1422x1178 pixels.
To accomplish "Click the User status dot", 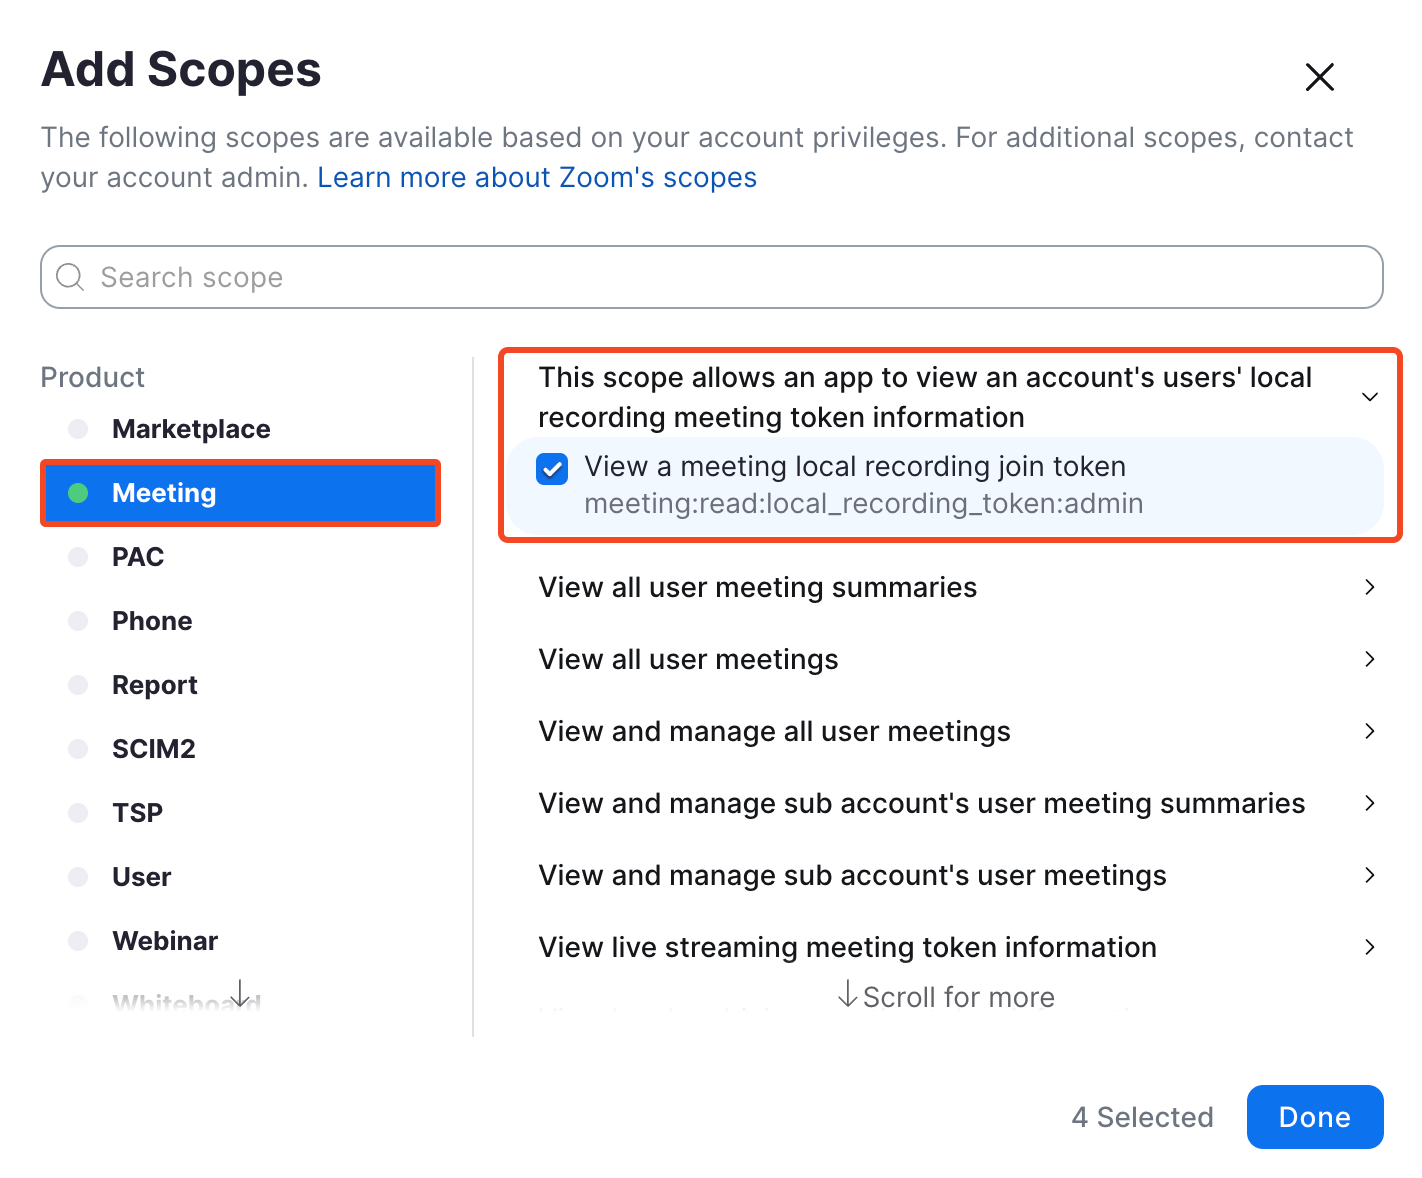I will pyautogui.click(x=78, y=877).
